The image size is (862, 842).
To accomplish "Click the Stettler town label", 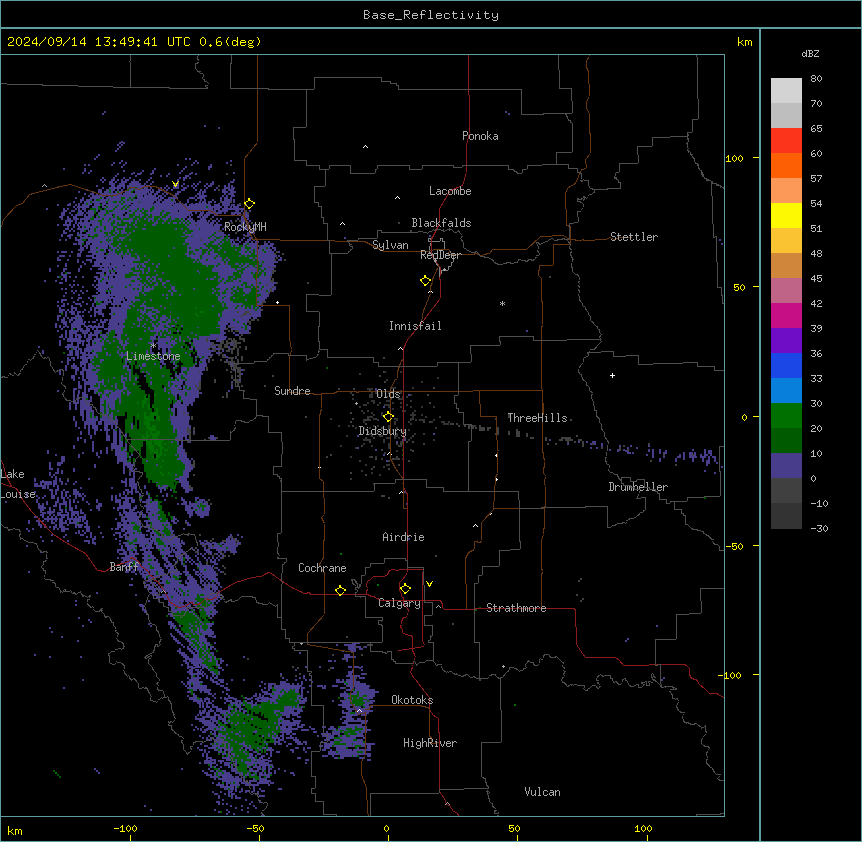I will (634, 237).
